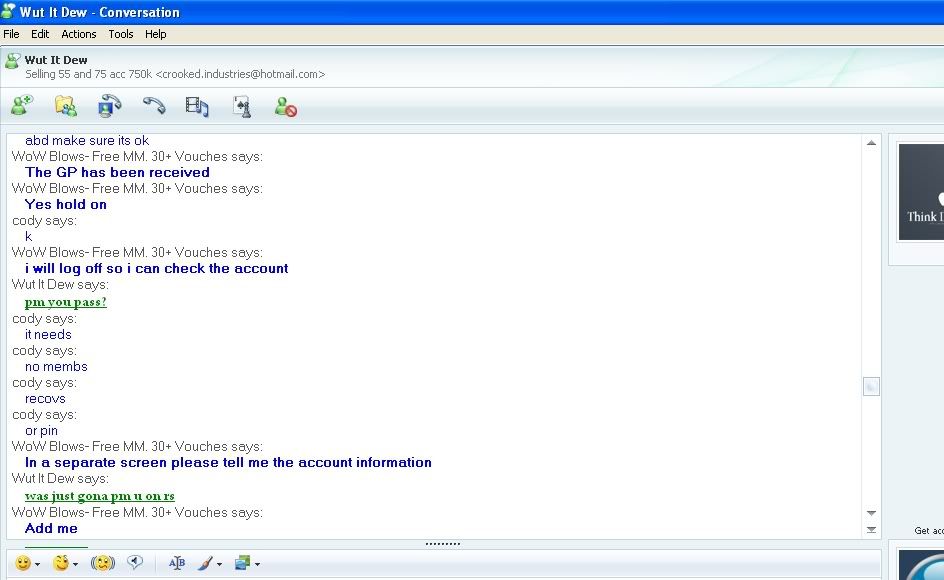Launch the games chess-piece icon
The image size is (944, 580).
(x=242, y=107)
